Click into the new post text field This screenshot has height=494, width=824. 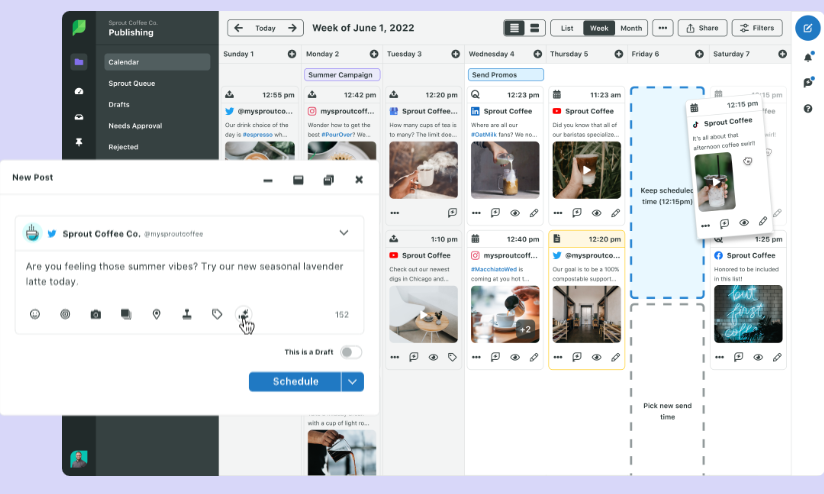pyautogui.click(x=189, y=274)
